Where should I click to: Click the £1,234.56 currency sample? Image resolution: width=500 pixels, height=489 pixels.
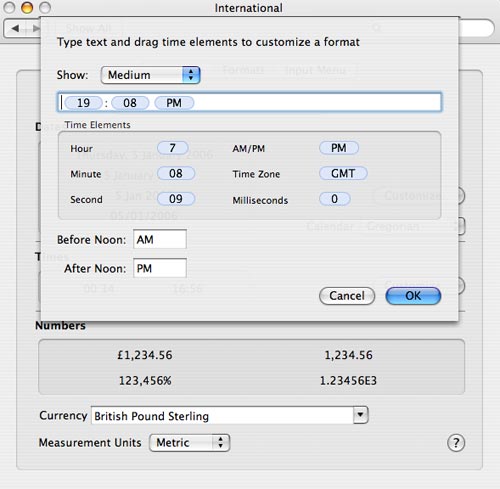145,355
